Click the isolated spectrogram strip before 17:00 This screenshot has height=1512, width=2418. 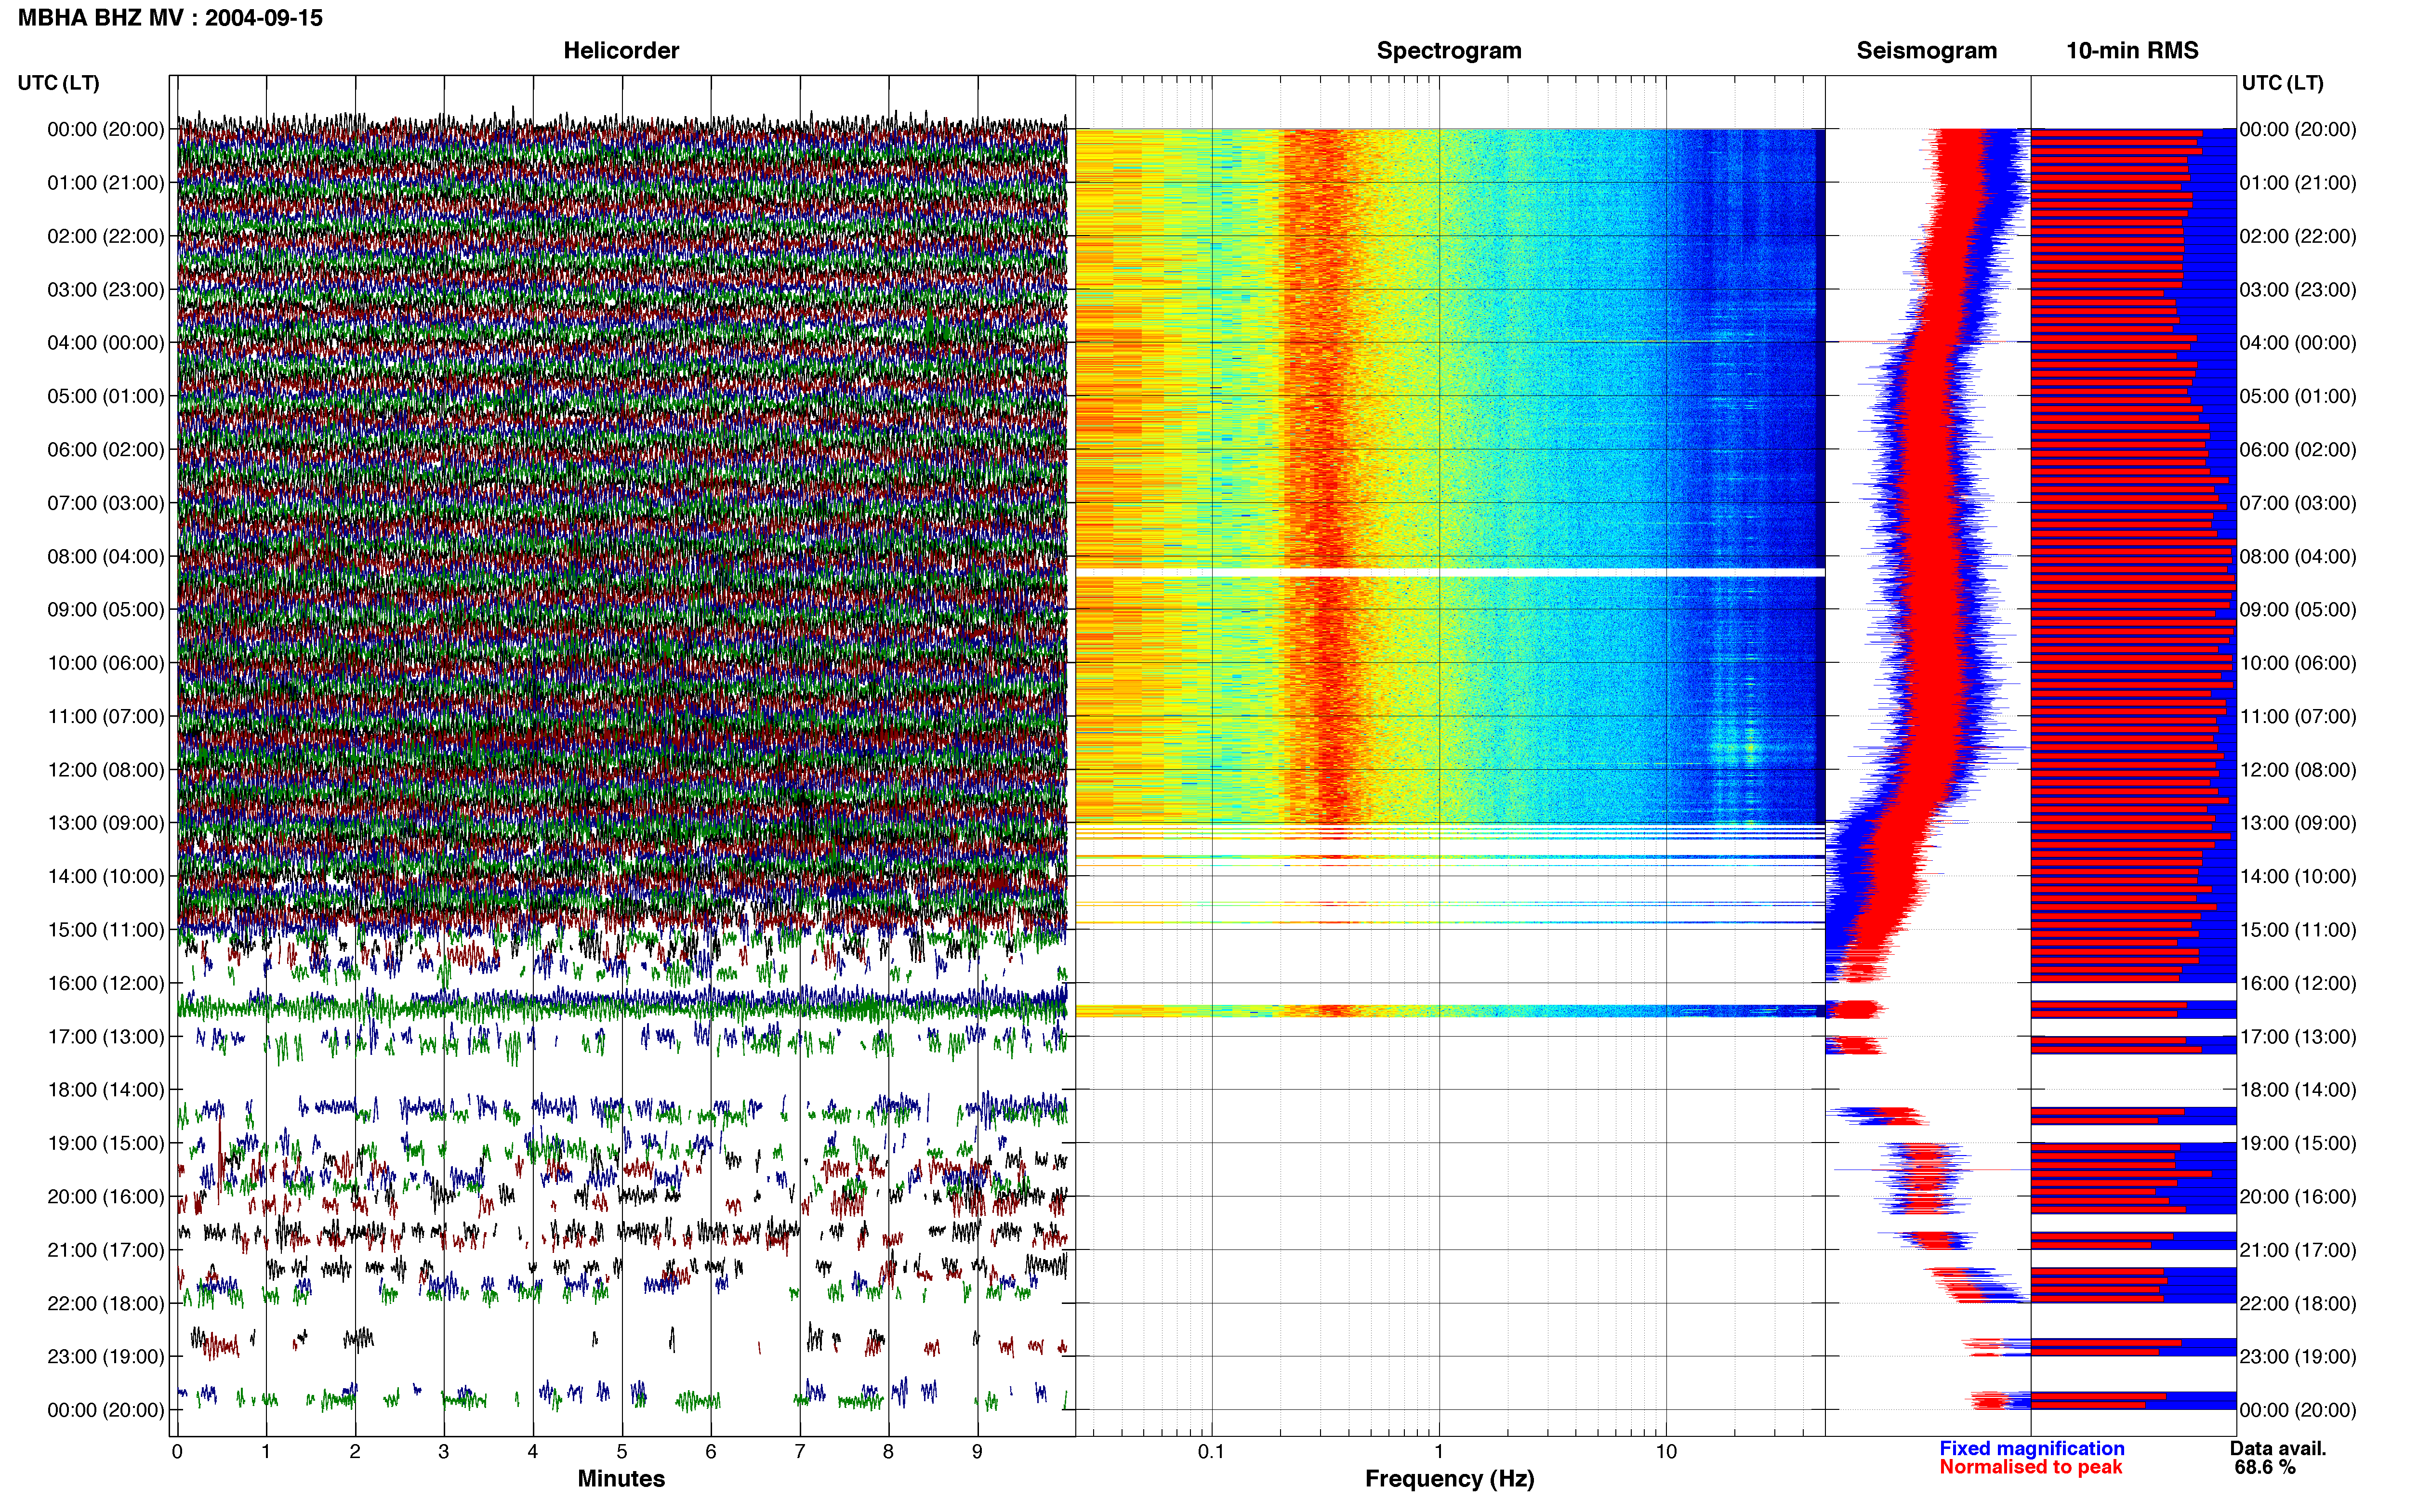[1450, 1011]
